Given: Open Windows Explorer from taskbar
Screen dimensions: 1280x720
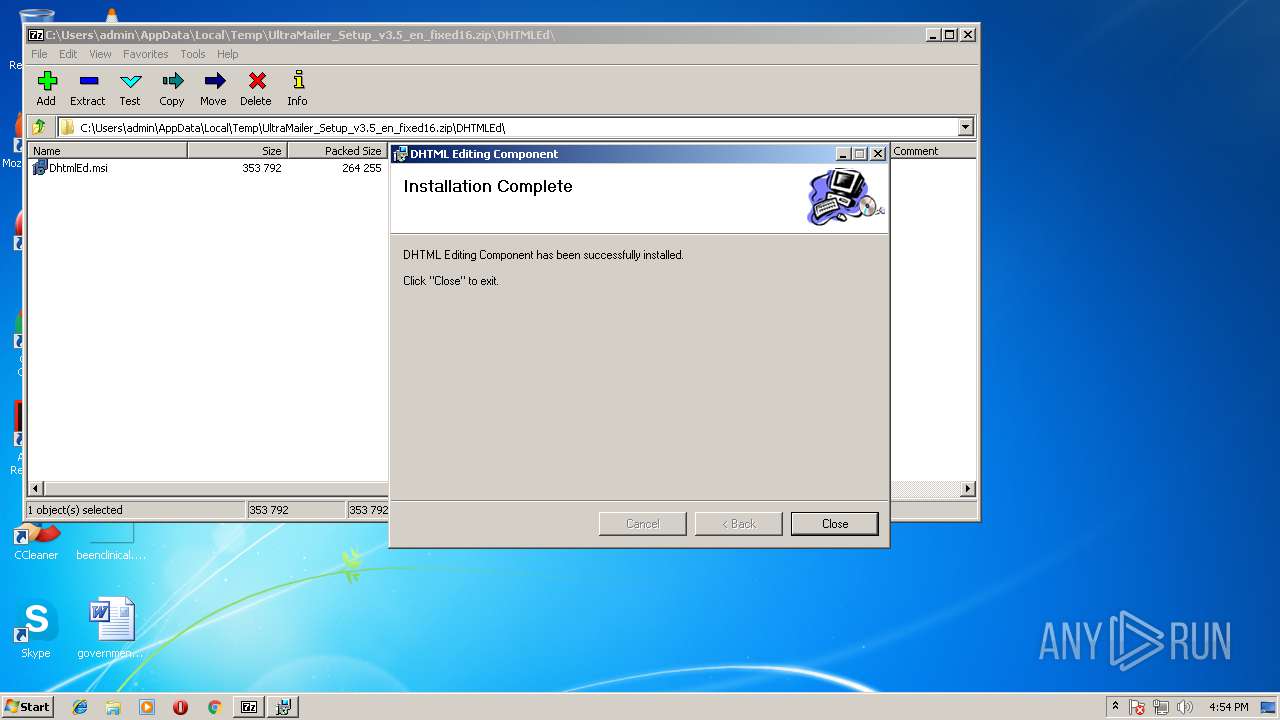Looking at the screenshot, I should point(113,707).
